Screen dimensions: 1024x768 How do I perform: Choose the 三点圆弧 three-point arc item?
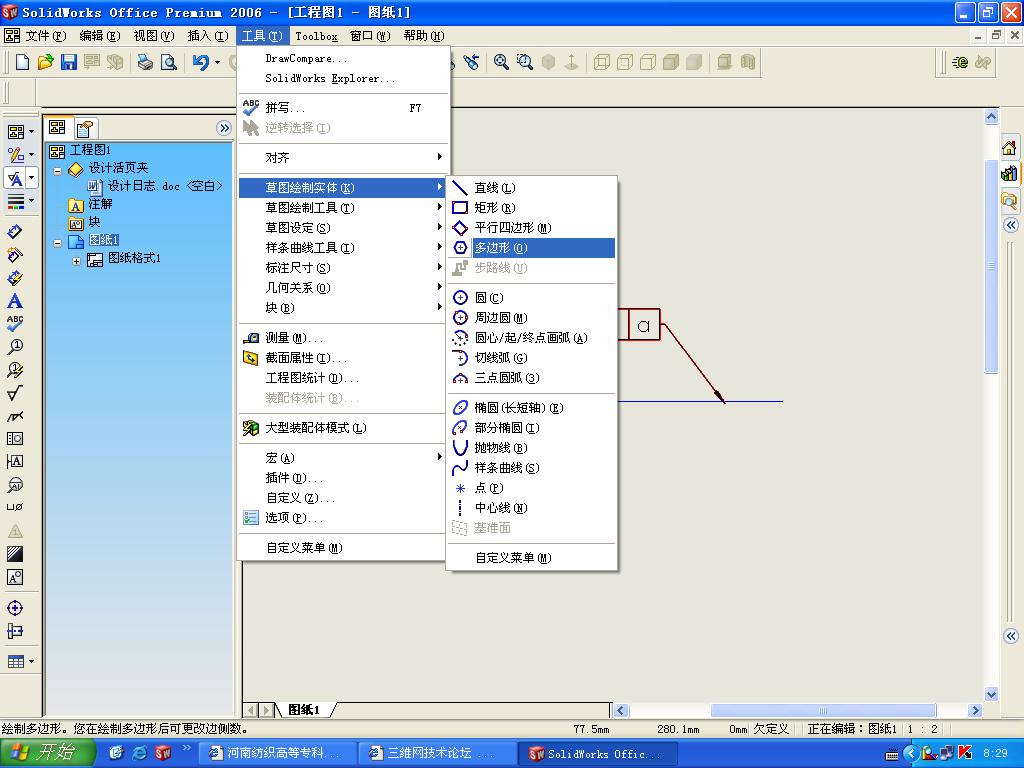[531, 377]
